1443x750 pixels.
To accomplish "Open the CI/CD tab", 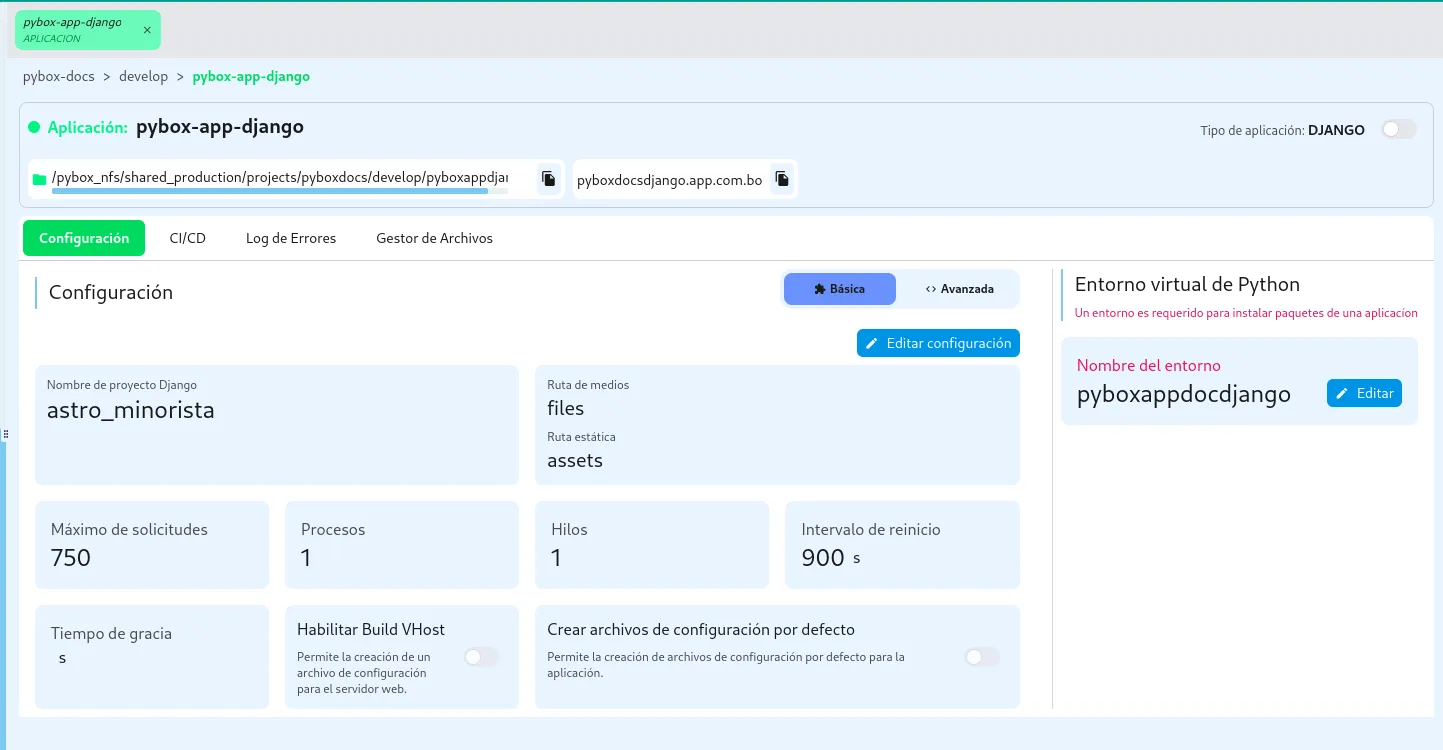I will click(x=187, y=238).
